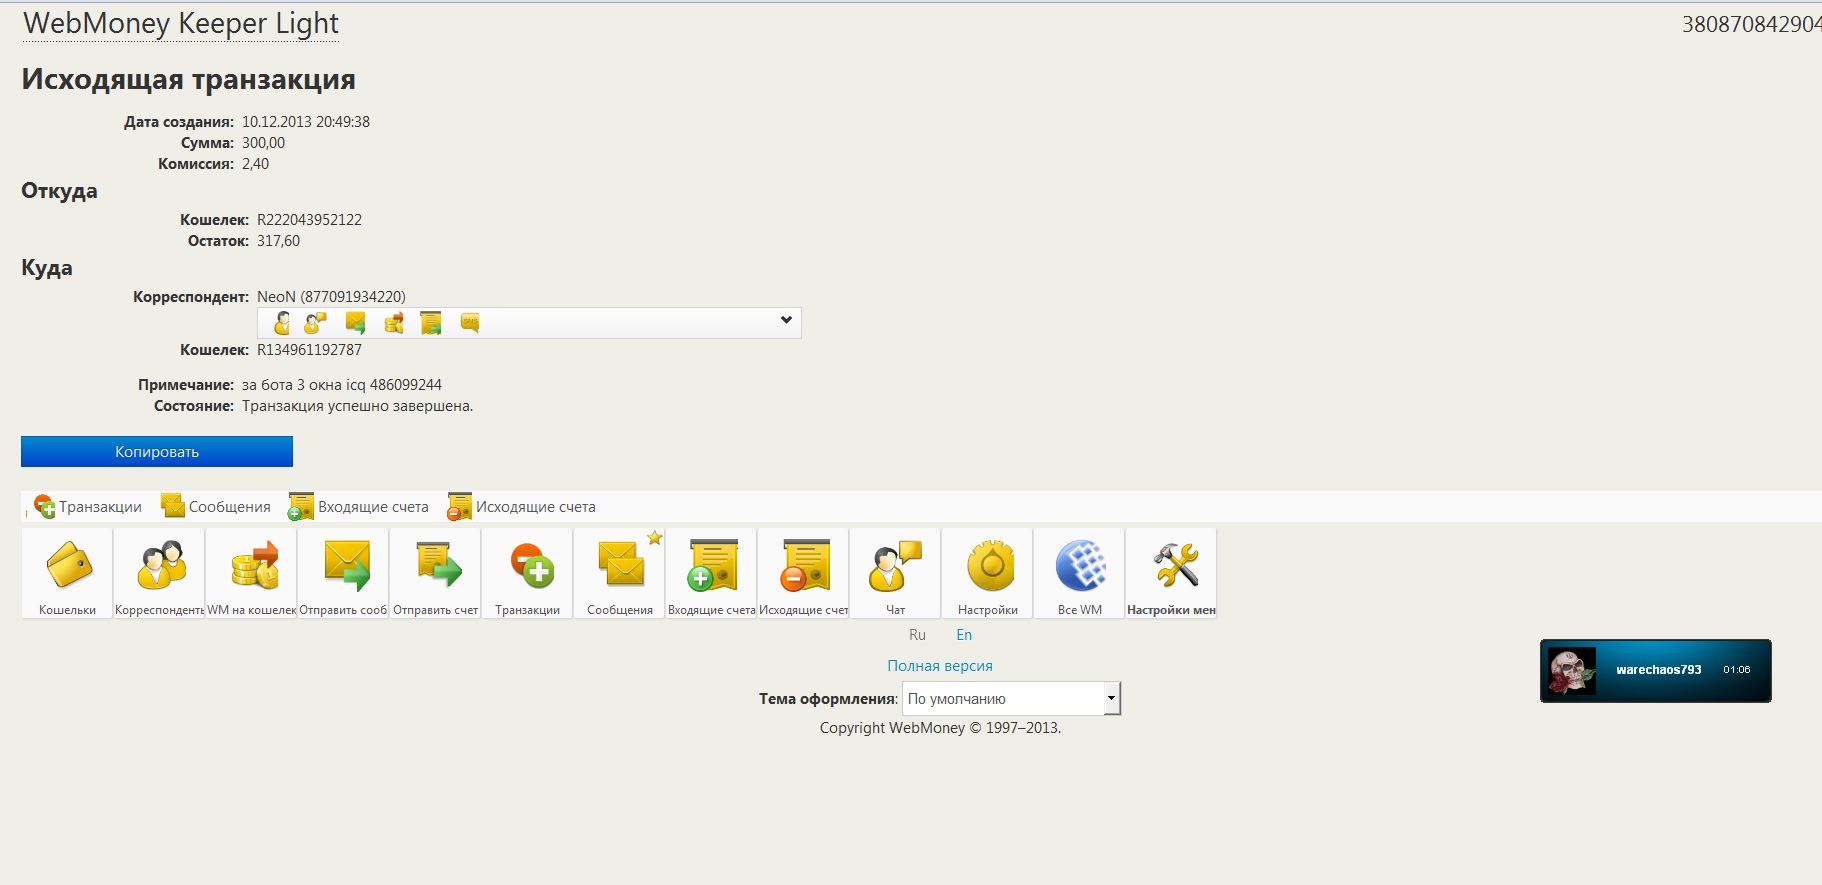Viewport: 1822px width, 885px height.
Task: Switch to the Исходящие счета tab
Action: coord(521,507)
